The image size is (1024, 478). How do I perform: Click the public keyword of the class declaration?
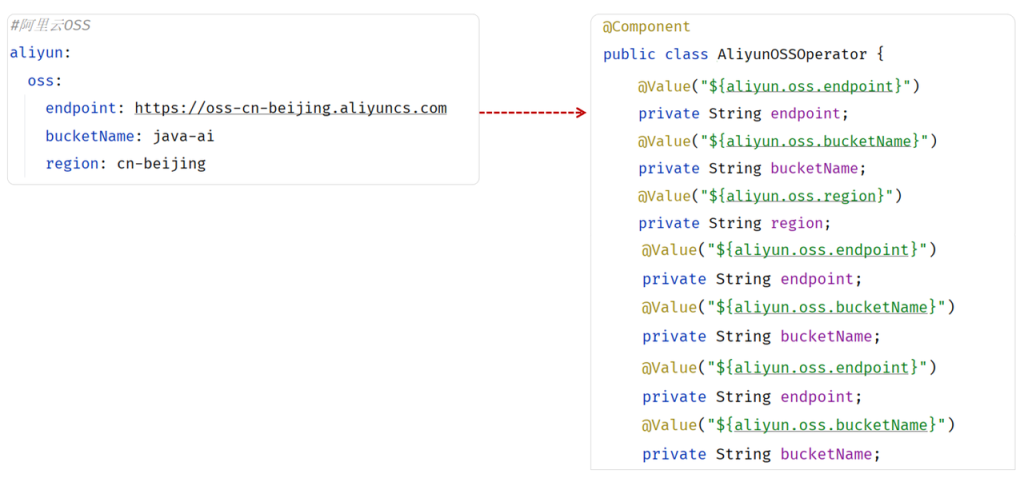click(629, 54)
